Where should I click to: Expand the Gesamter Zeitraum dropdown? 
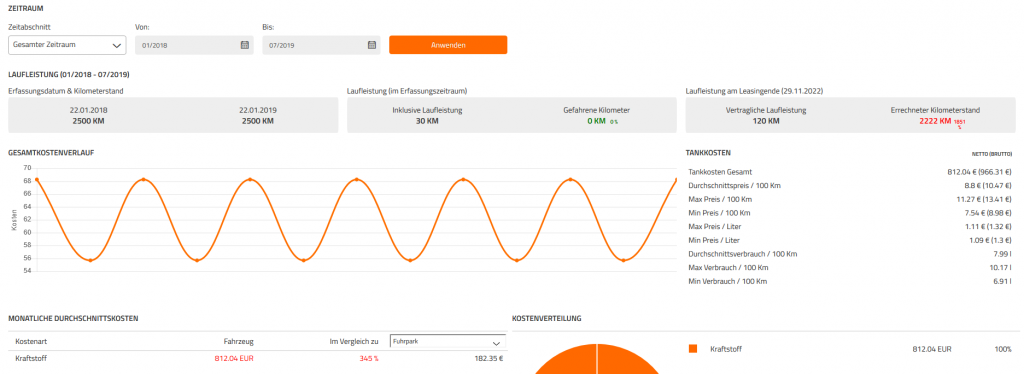[67, 45]
